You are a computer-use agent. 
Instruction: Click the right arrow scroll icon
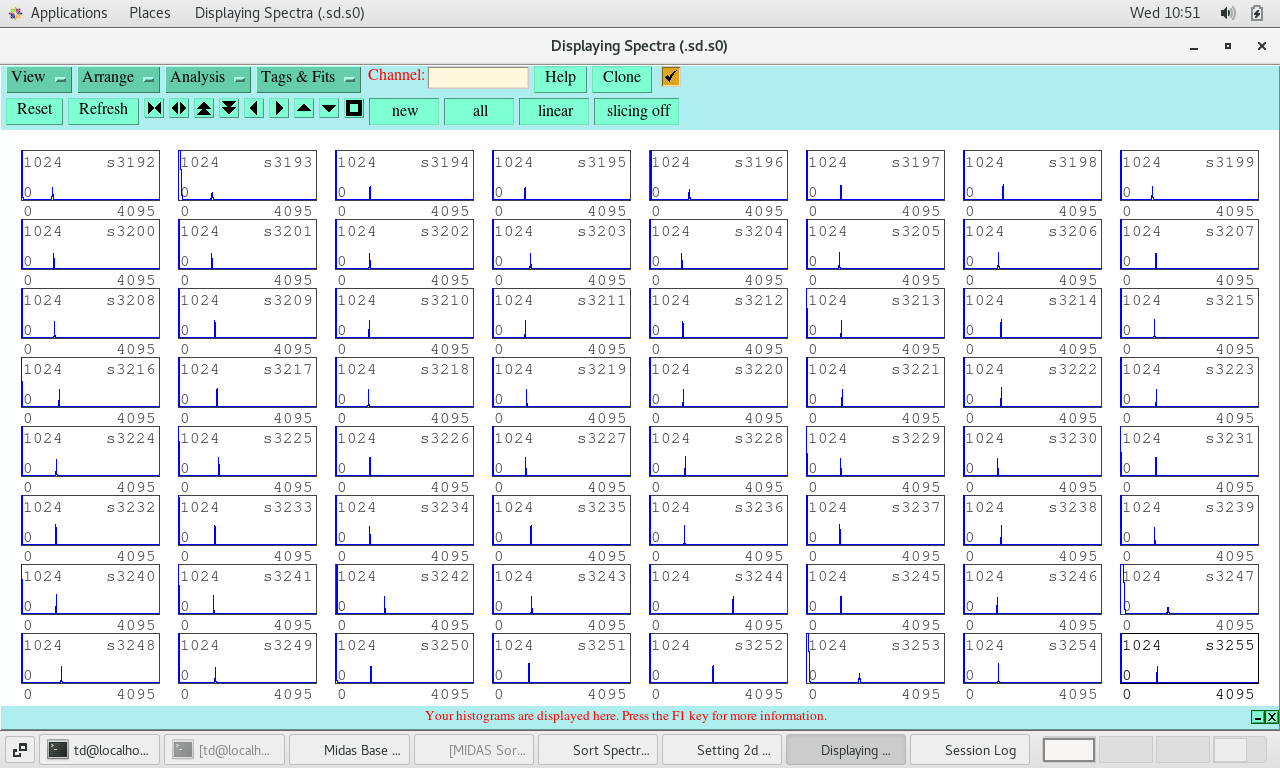coord(279,109)
